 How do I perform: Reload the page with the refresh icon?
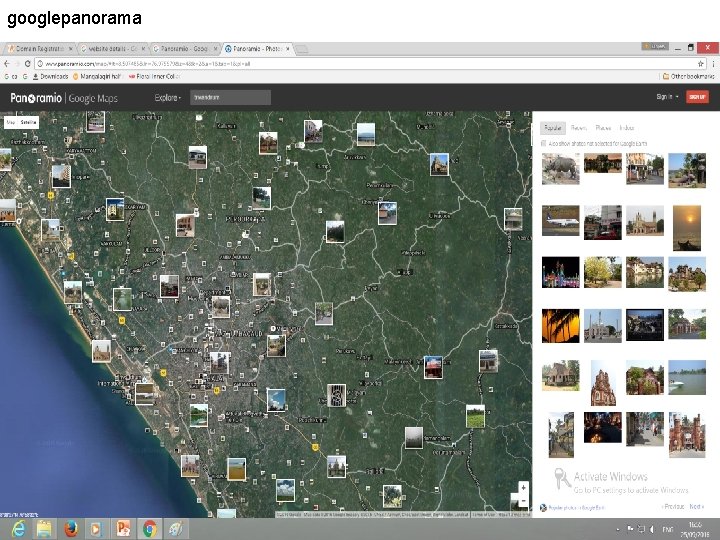click(x=27, y=63)
